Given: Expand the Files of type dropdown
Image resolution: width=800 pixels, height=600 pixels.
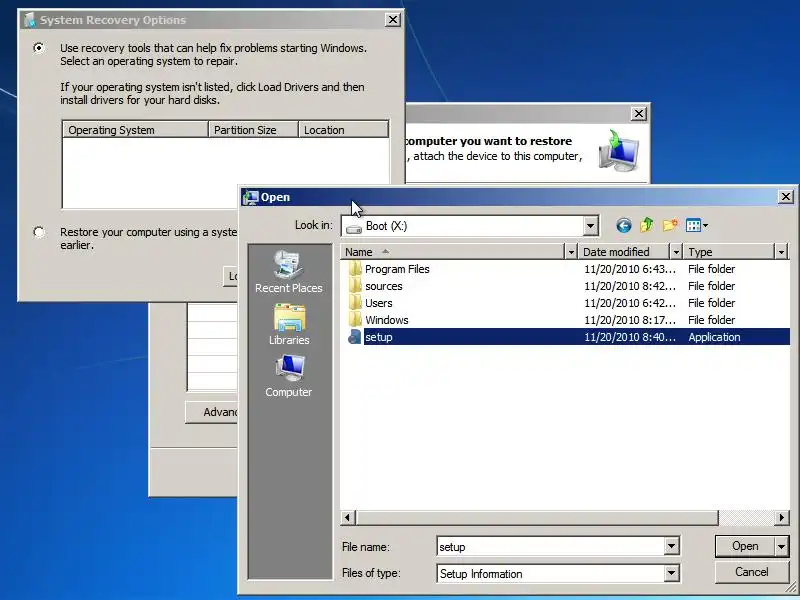Looking at the screenshot, I should (671, 573).
